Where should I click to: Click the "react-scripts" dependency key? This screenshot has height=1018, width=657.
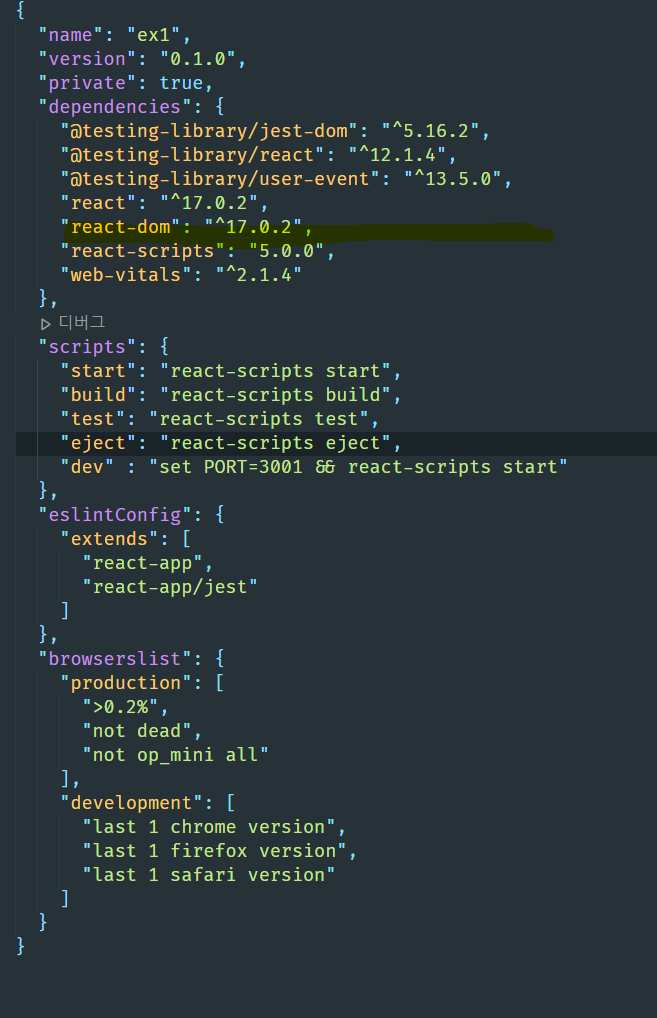coord(143,251)
